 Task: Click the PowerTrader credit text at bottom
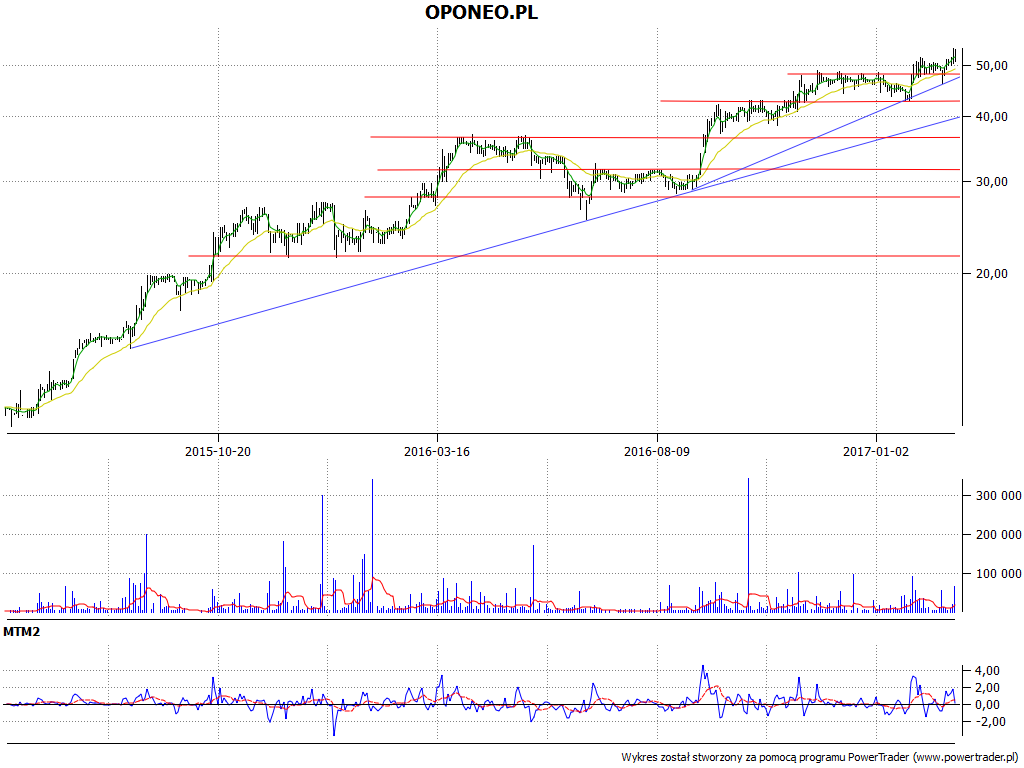820,758
